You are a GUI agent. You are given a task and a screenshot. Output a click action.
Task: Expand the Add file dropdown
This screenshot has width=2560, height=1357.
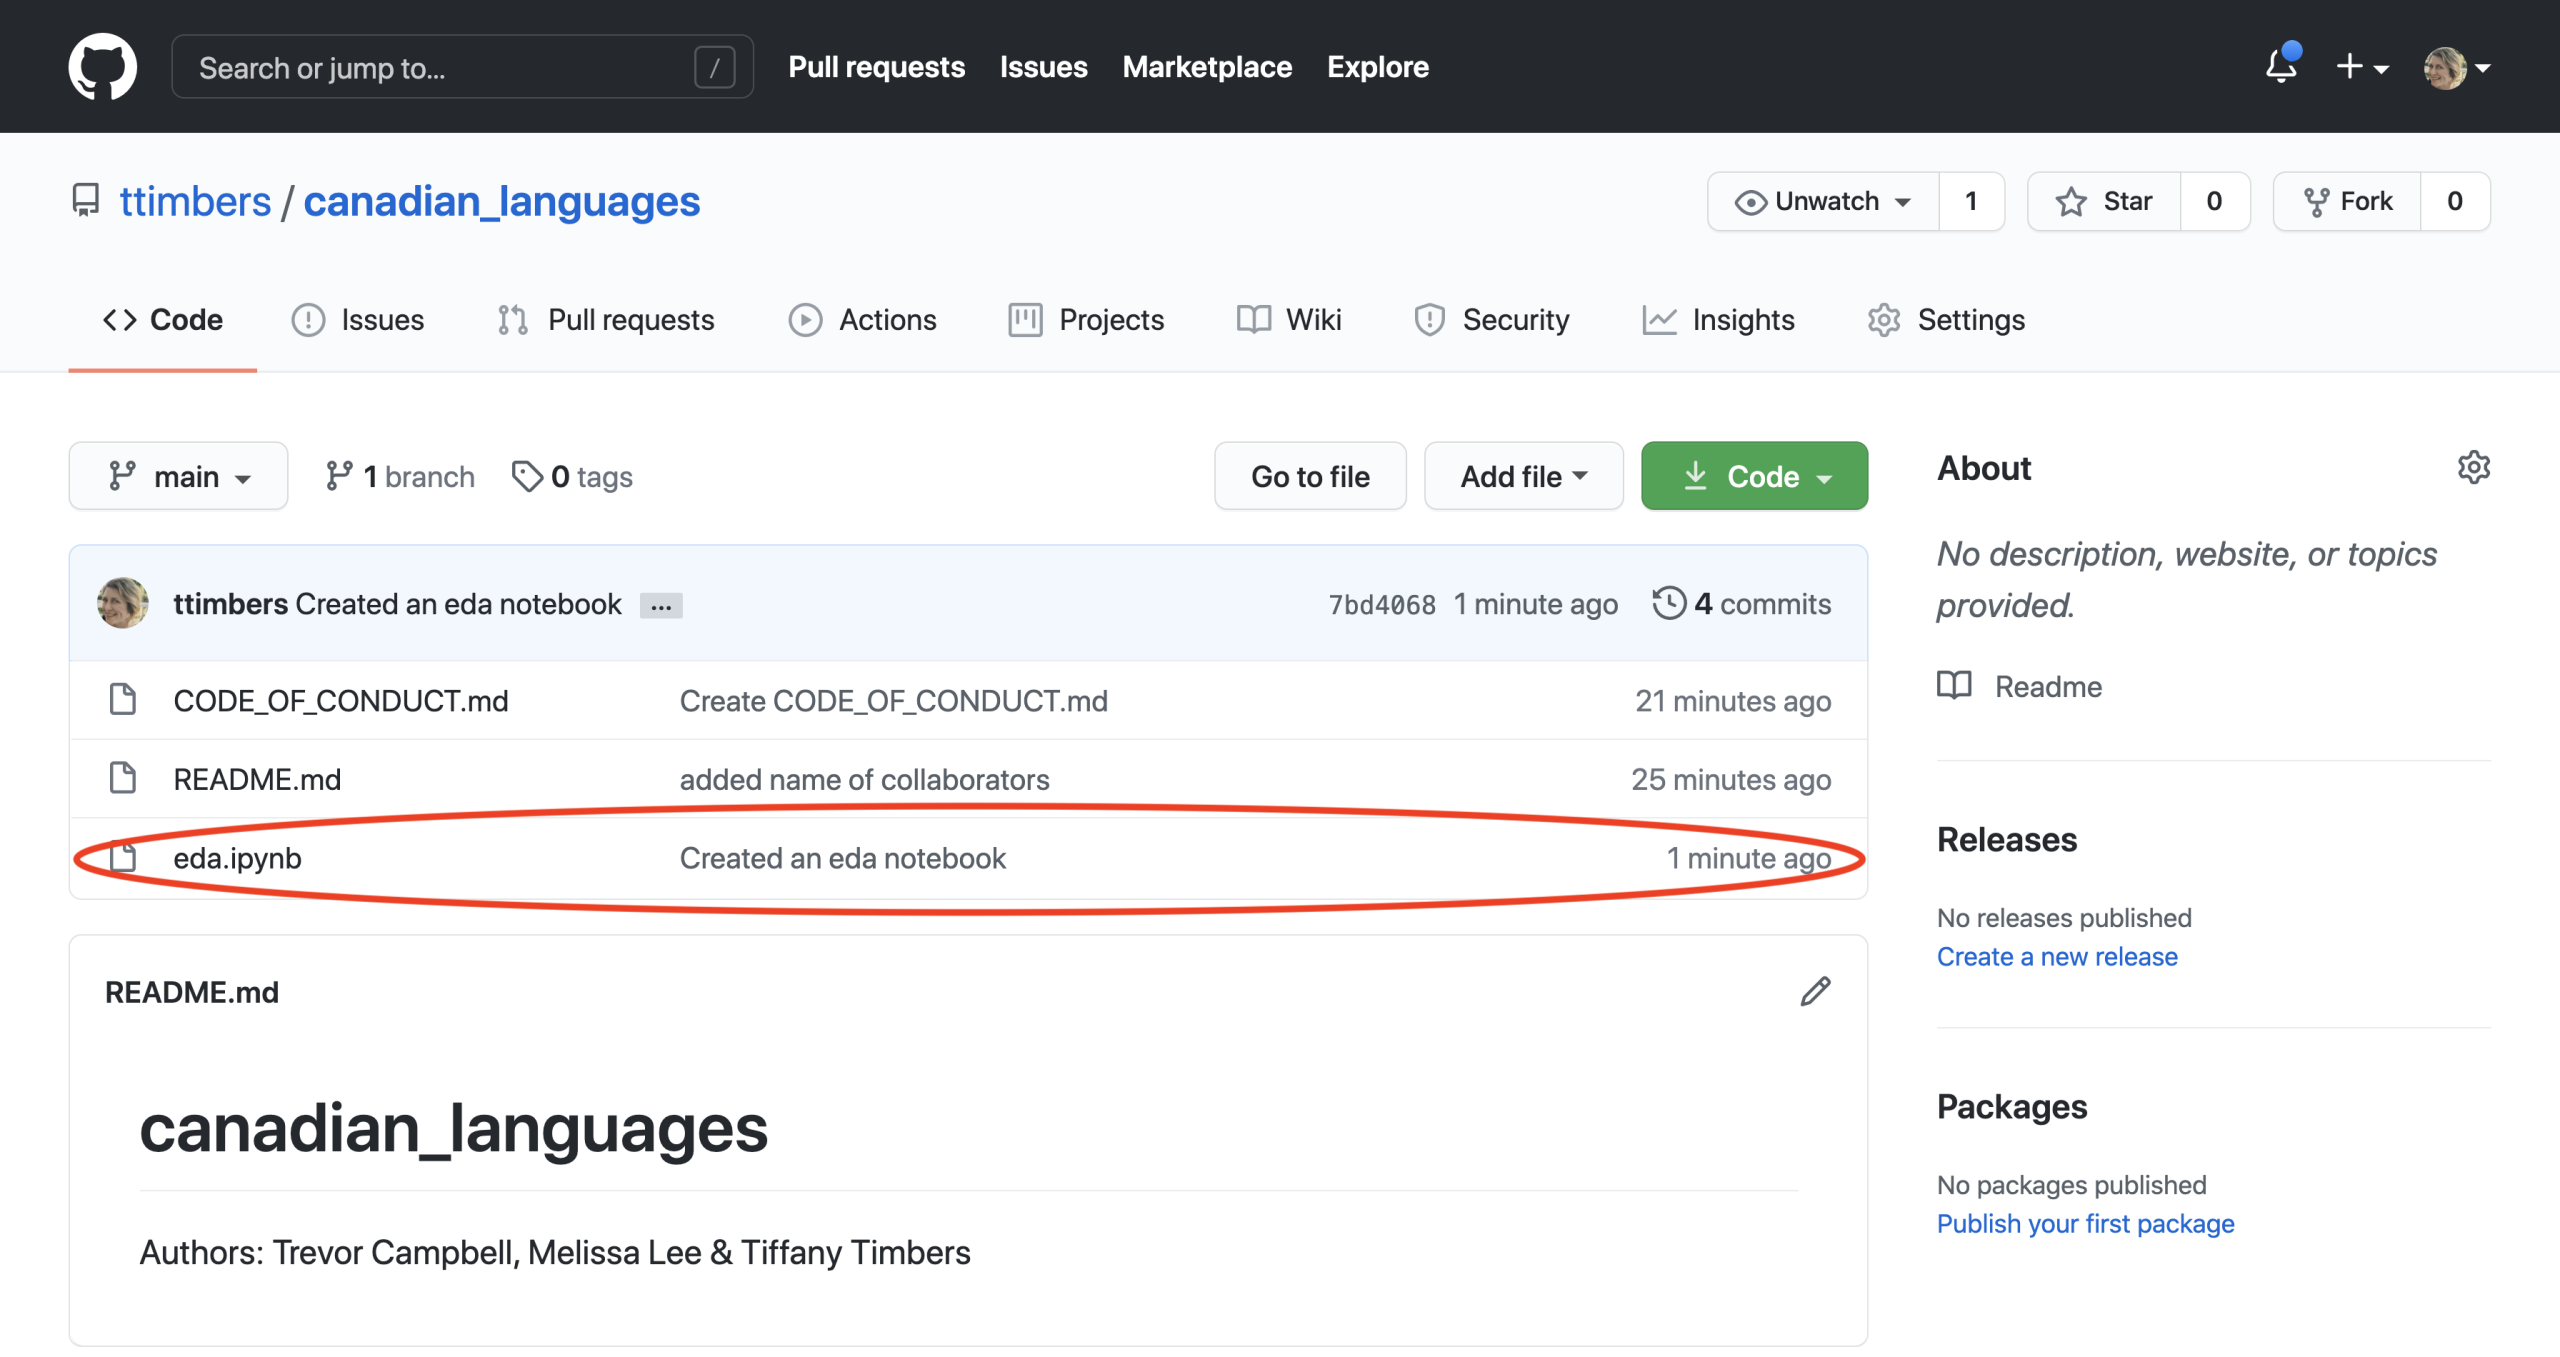[x=1523, y=476]
